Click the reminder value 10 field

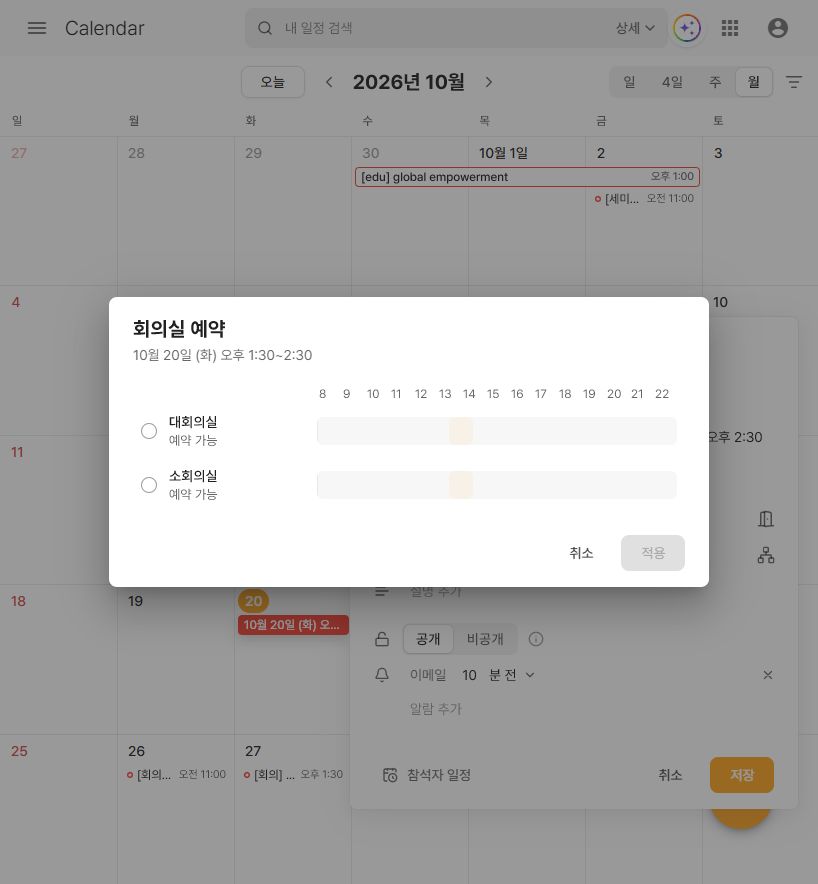(469, 675)
